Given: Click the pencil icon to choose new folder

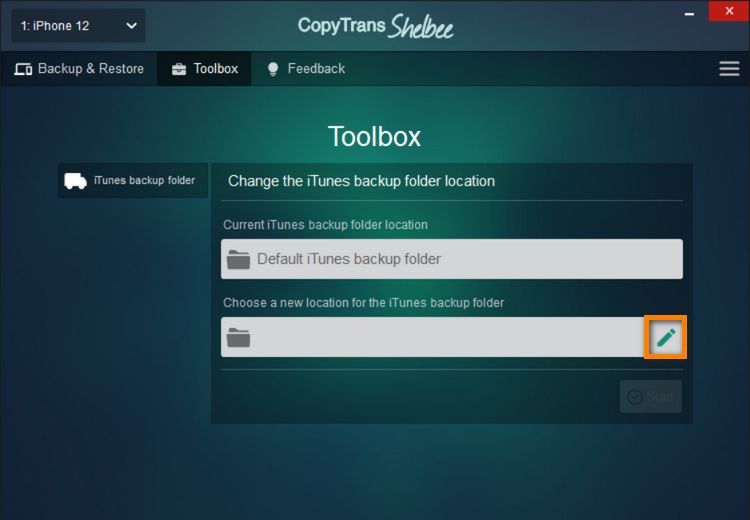Looking at the screenshot, I should [665, 337].
